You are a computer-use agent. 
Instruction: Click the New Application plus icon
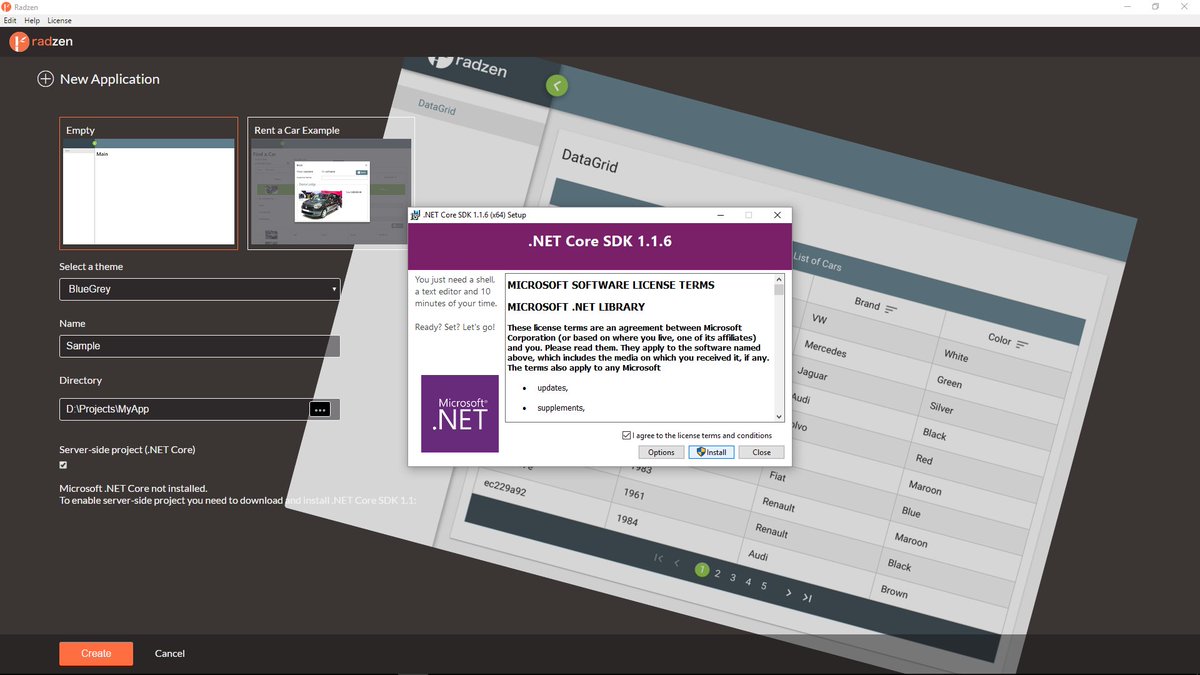[x=45, y=79]
